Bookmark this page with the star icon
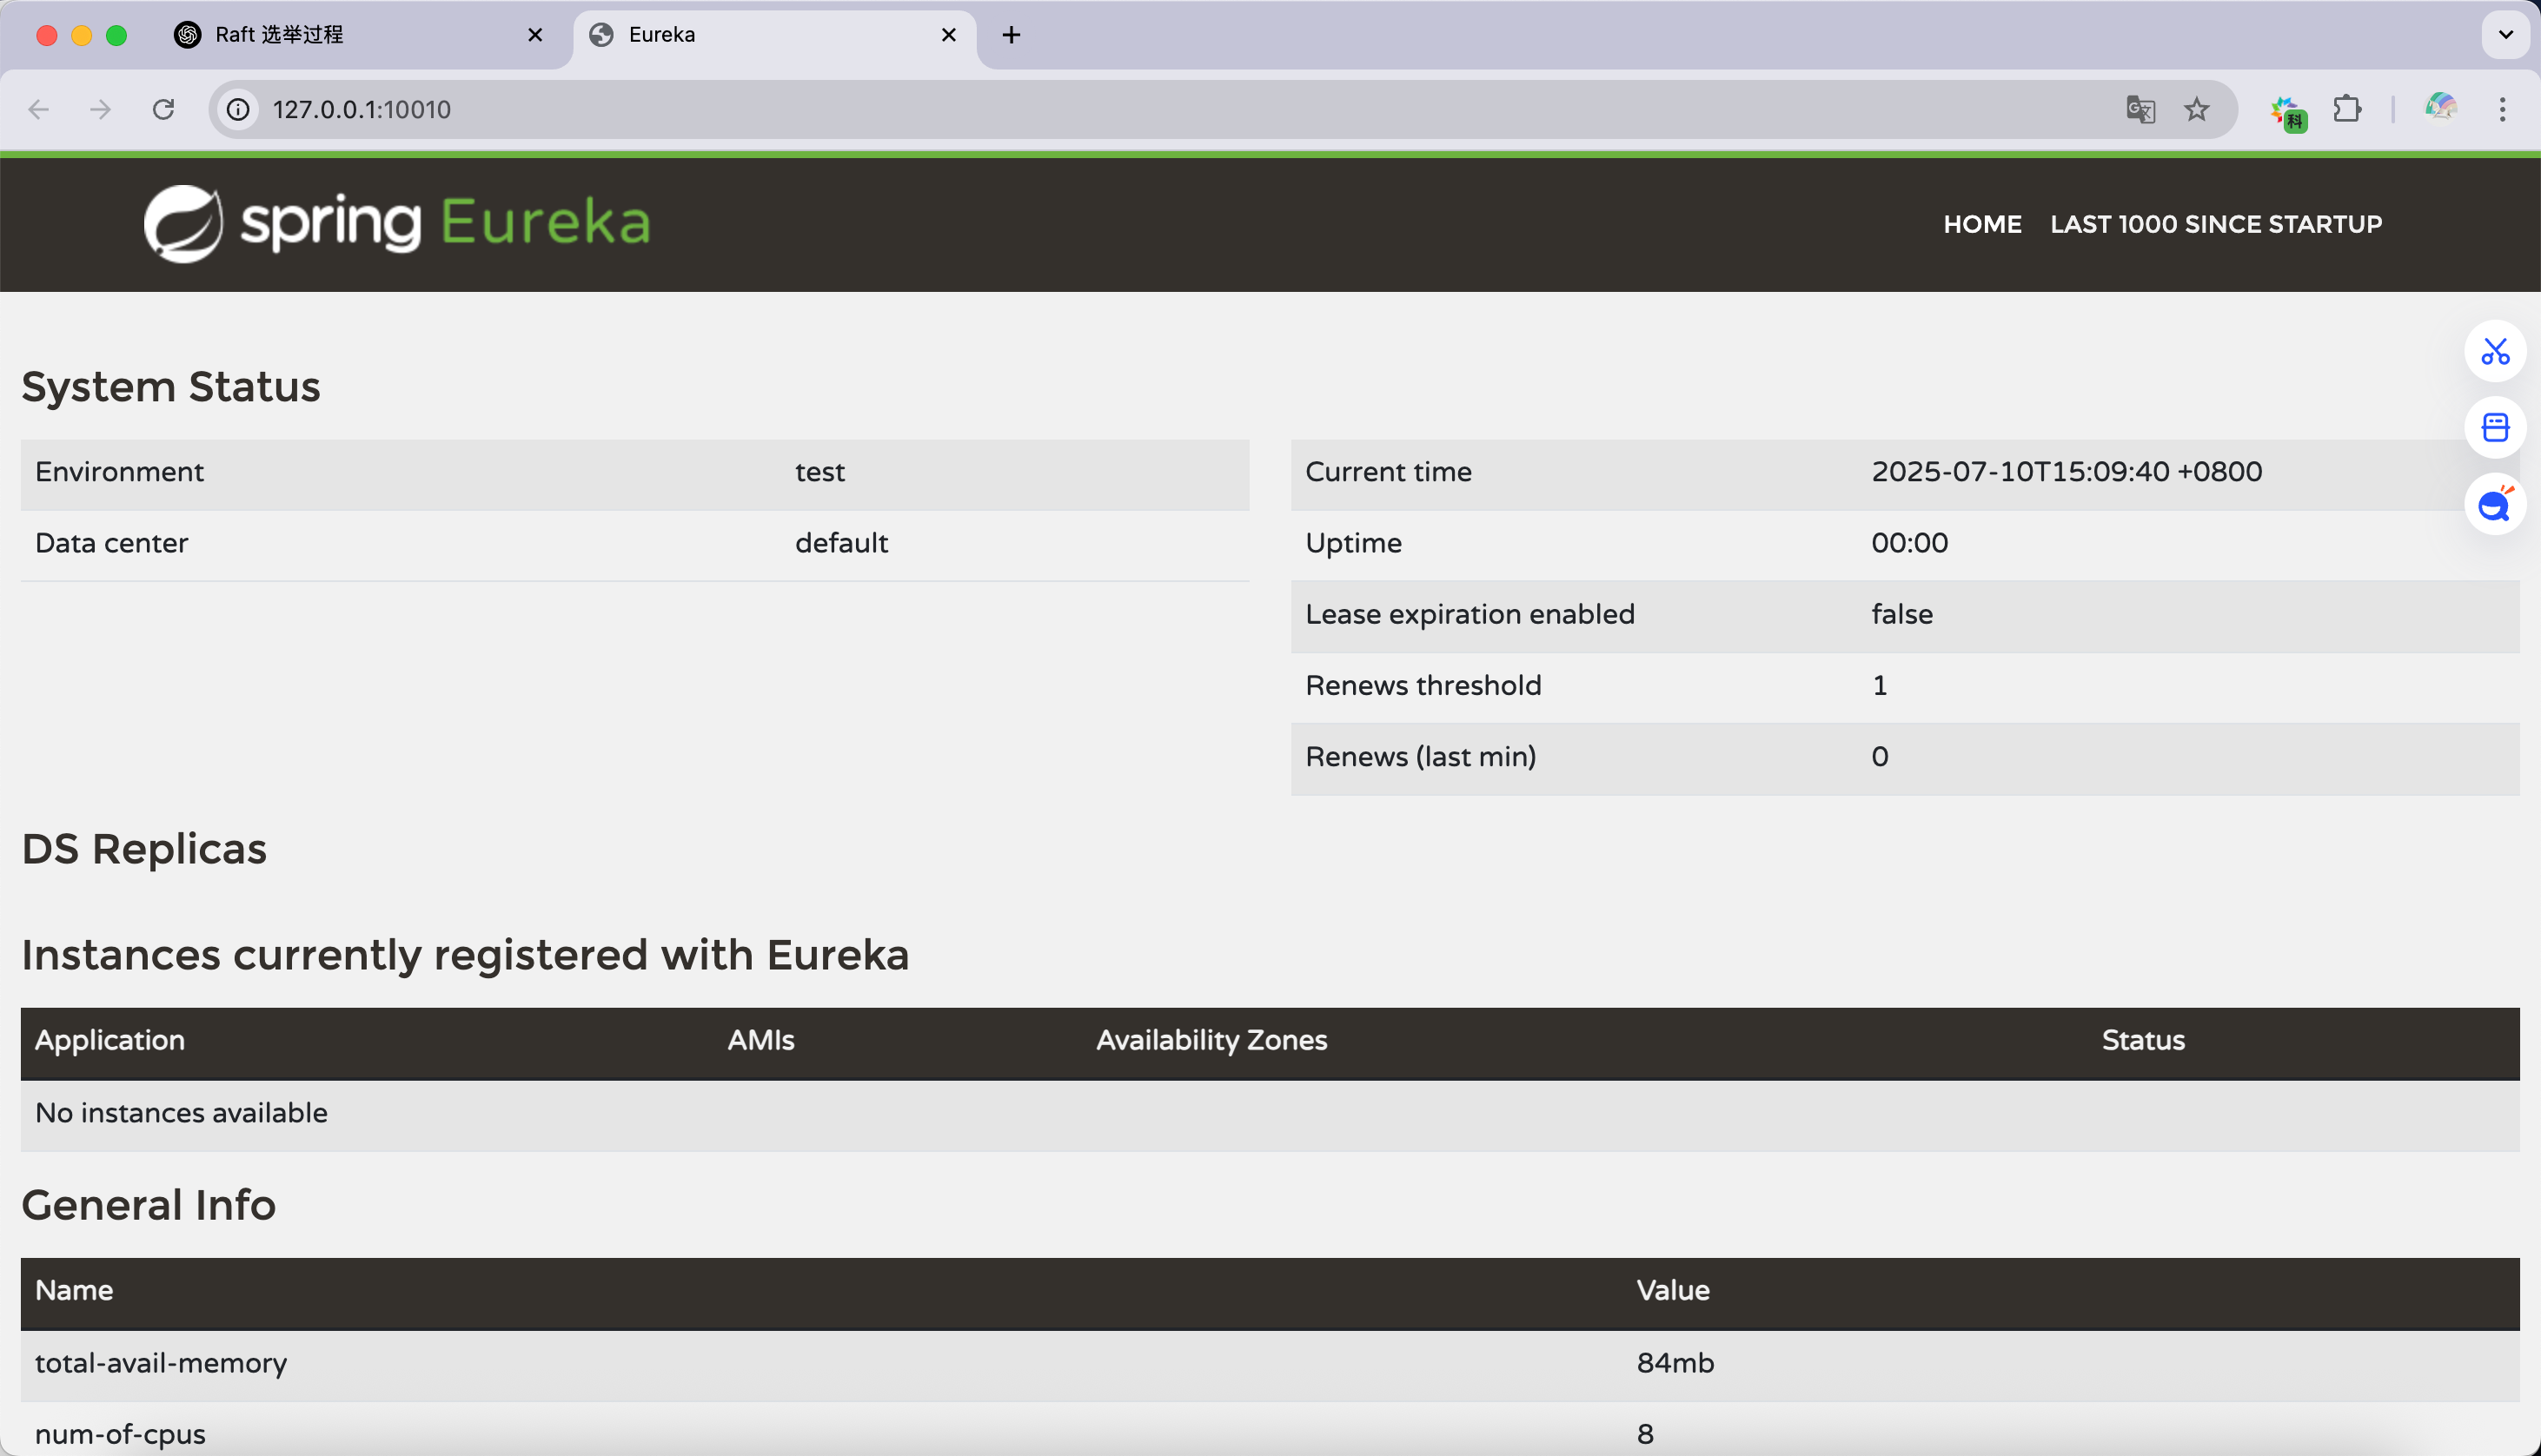The image size is (2541, 1456). (x=2196, y=109)
